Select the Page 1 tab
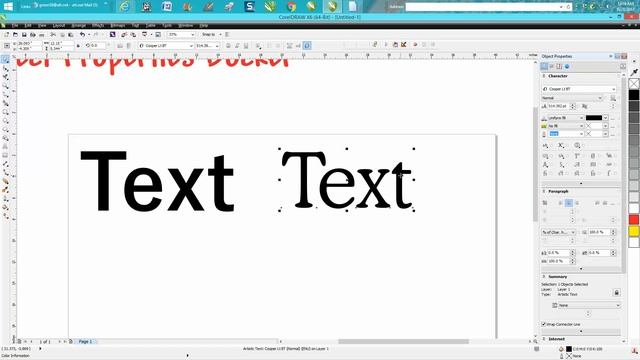This screenshot has width=640, height=360. 85,341
